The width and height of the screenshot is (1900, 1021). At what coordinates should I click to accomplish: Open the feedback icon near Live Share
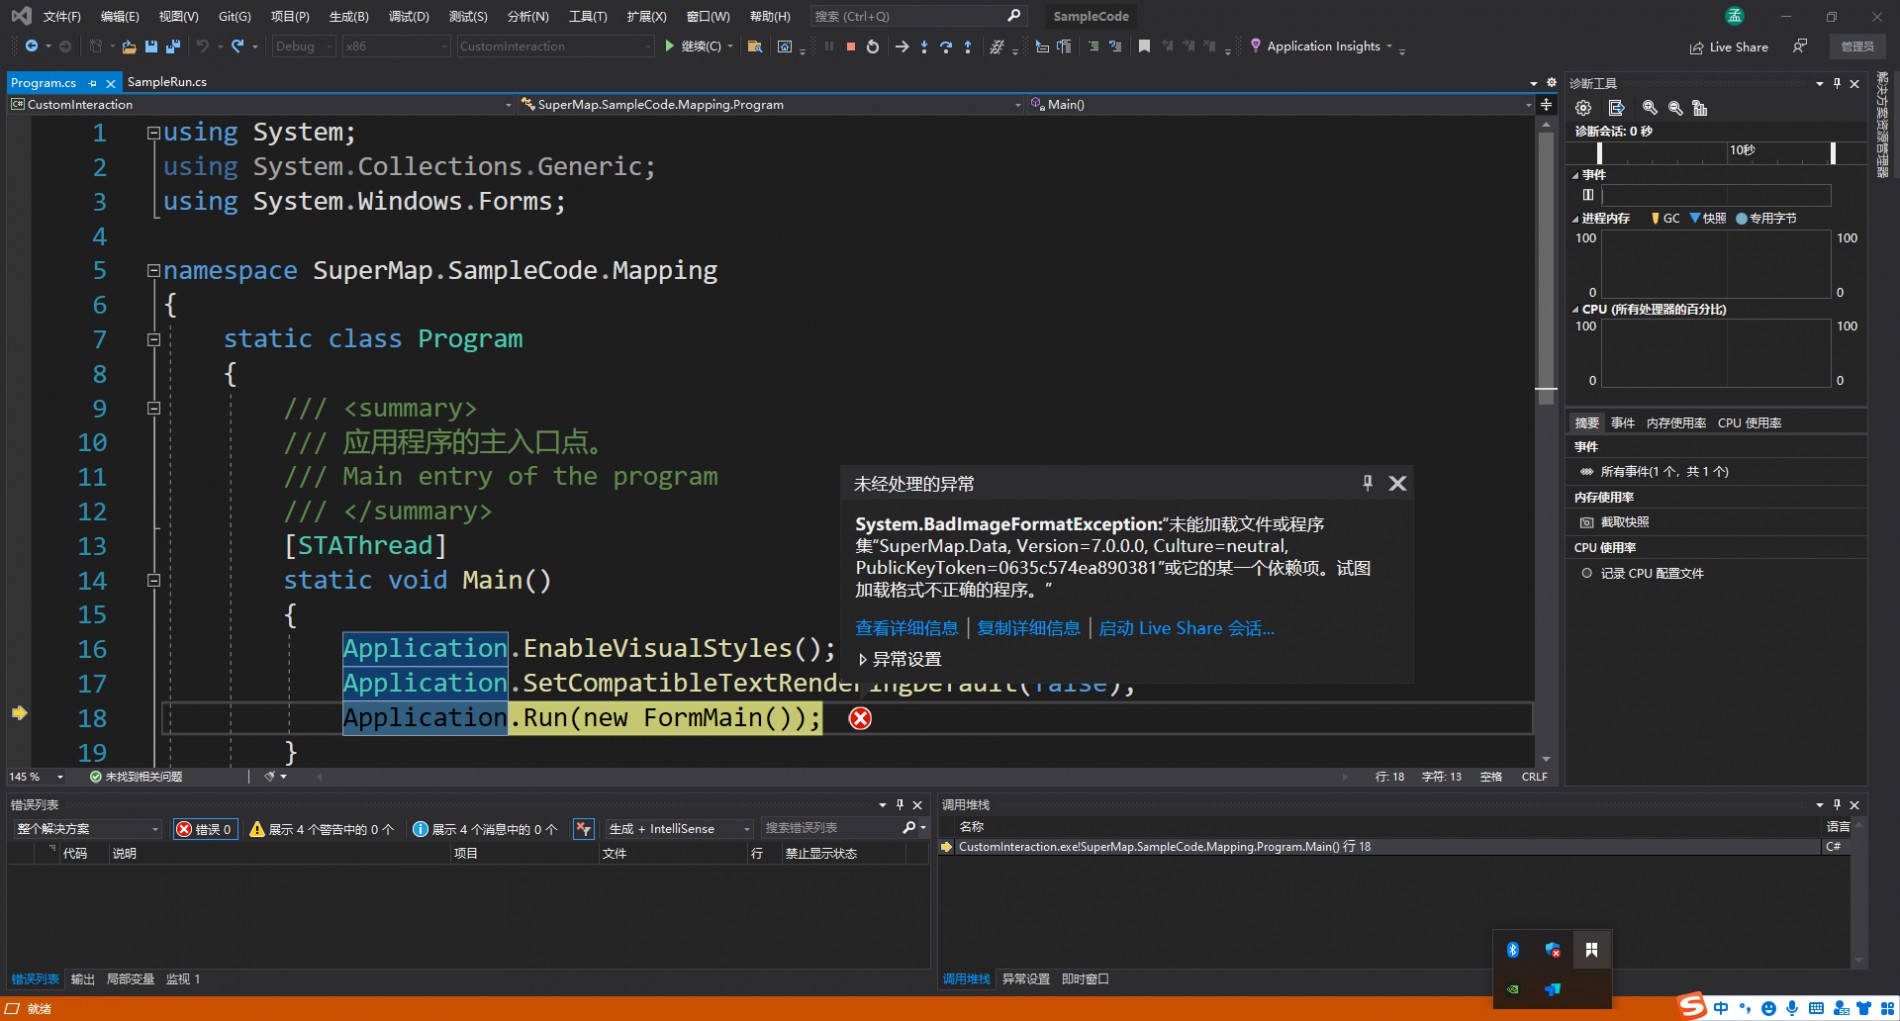[1800, 46]
